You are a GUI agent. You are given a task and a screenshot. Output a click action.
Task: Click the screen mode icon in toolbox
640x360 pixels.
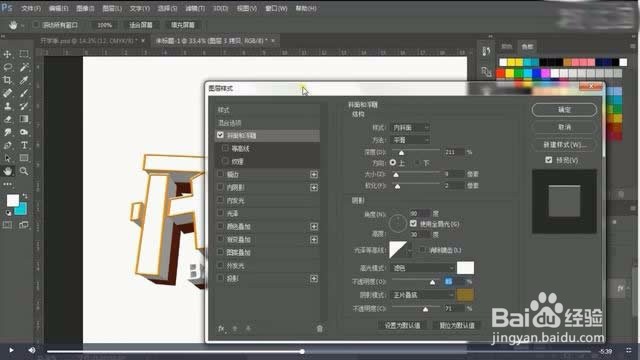pyautogui.click(x=24, y=225)
